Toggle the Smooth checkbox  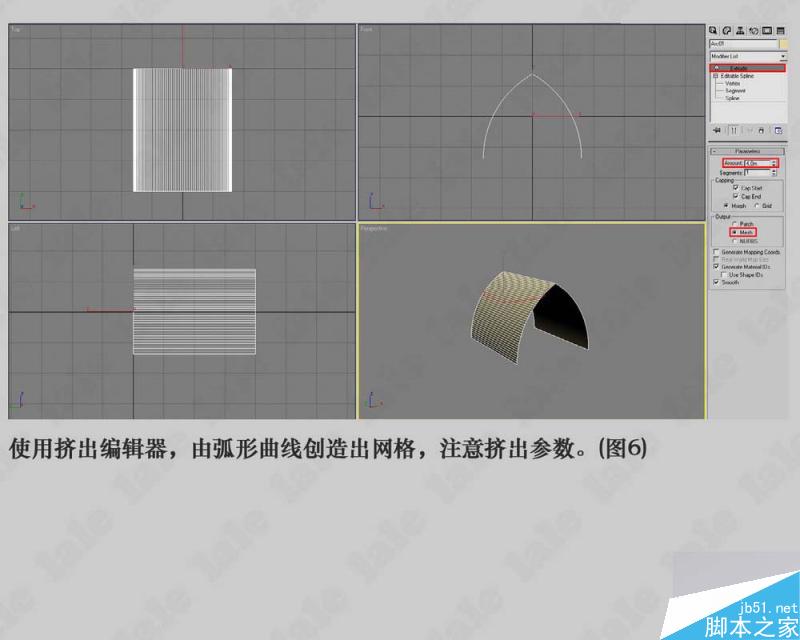click(715, 282)
